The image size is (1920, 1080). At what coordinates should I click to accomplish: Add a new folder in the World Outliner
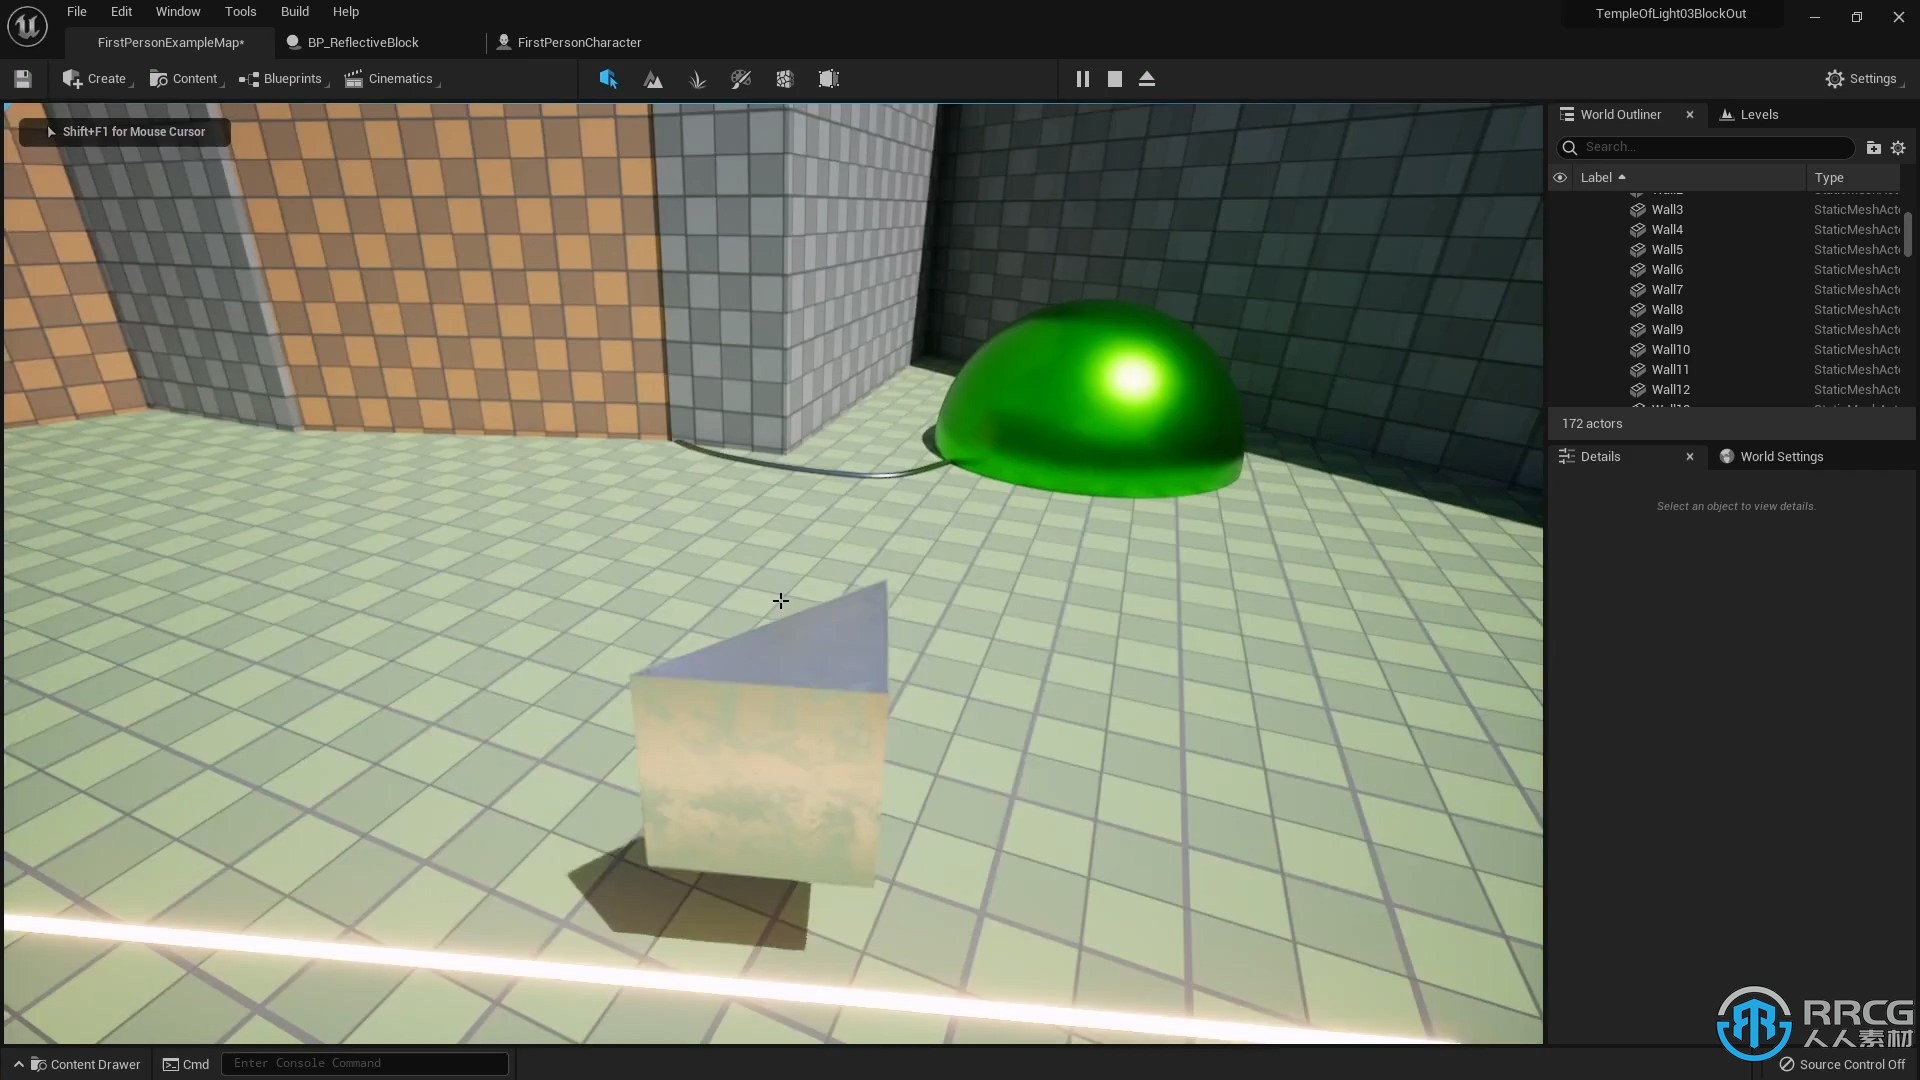pos(1874,148)
